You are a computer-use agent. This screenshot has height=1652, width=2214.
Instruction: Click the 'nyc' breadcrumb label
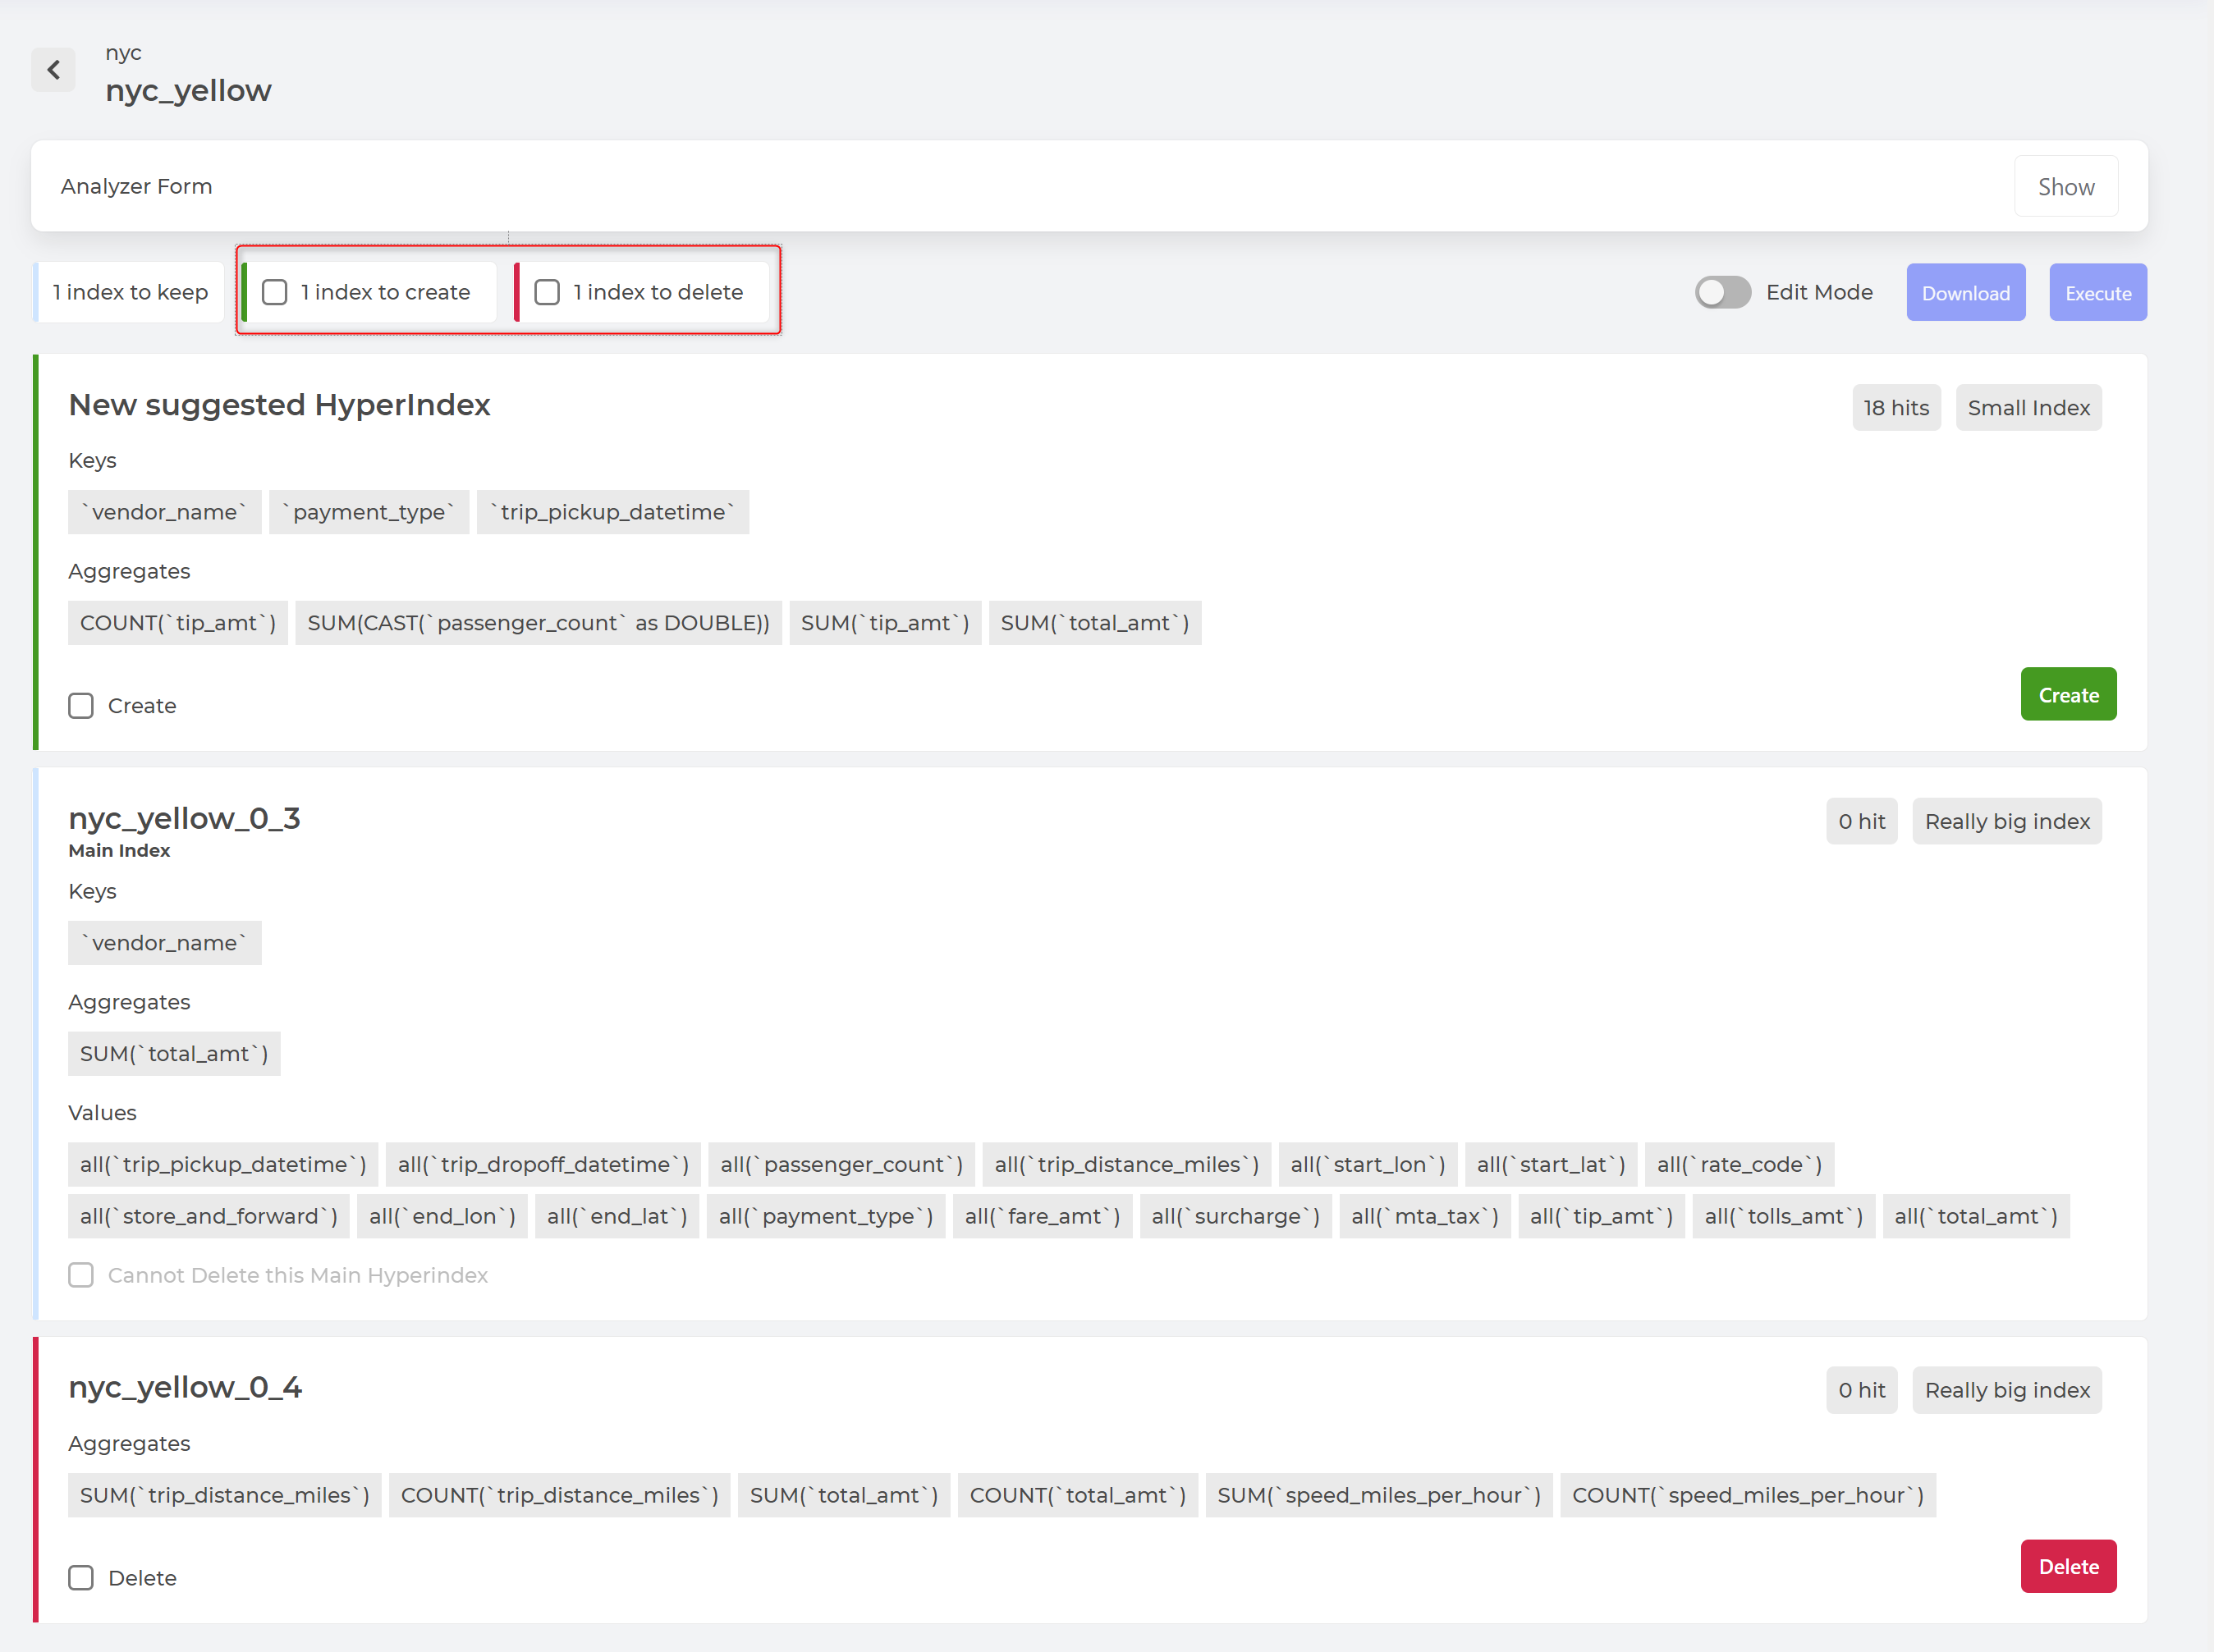pyautogui.click(x=123, y=53)
